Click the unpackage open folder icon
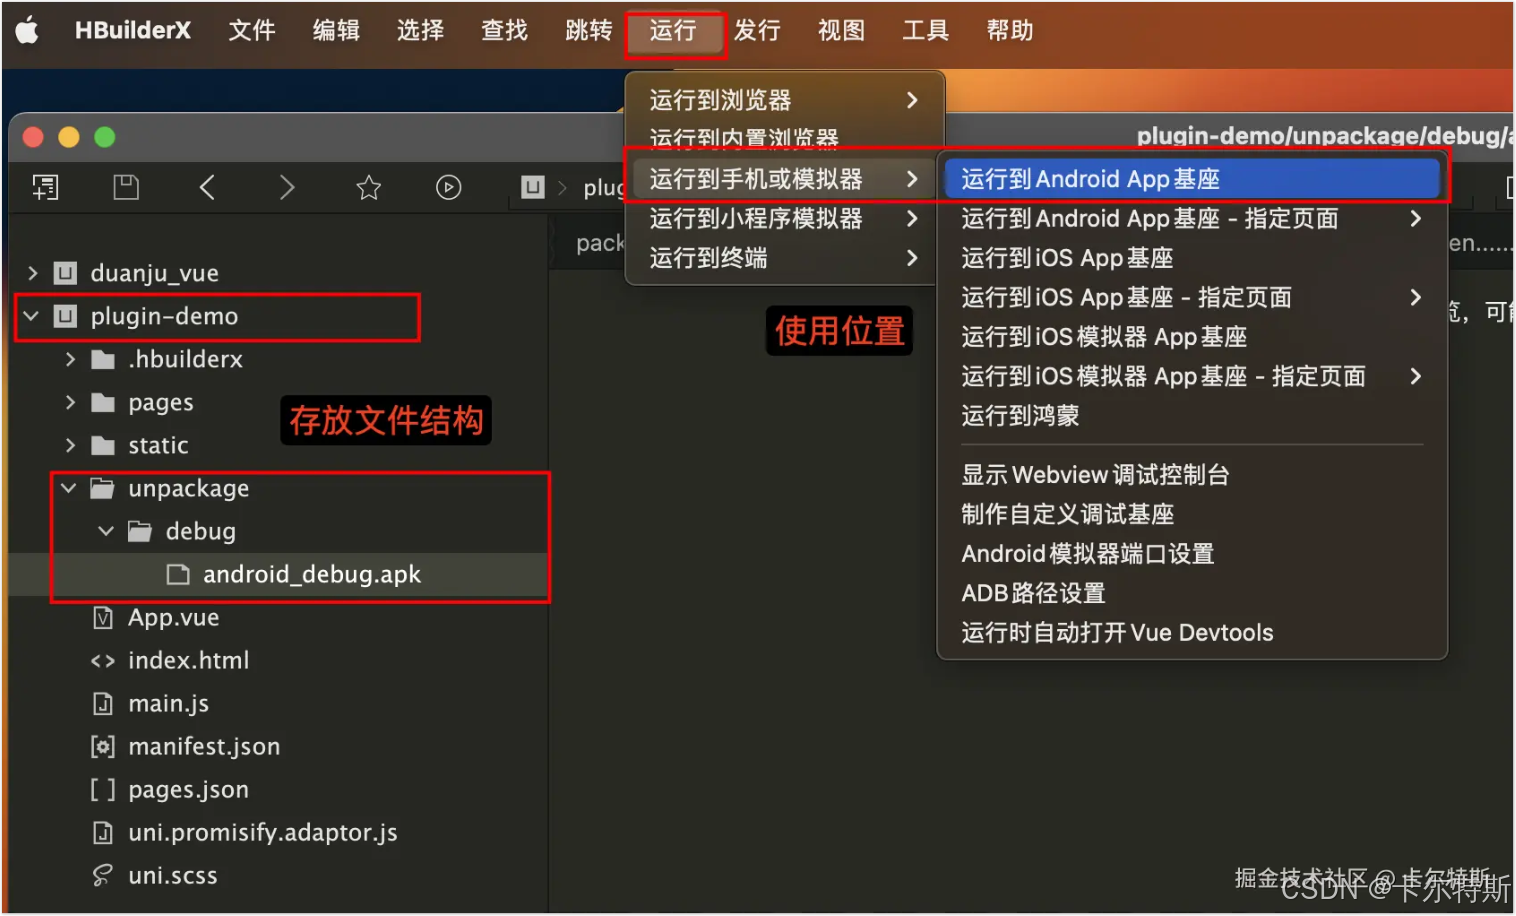This screenshot has width=1516, height=916. pos(103,488)
